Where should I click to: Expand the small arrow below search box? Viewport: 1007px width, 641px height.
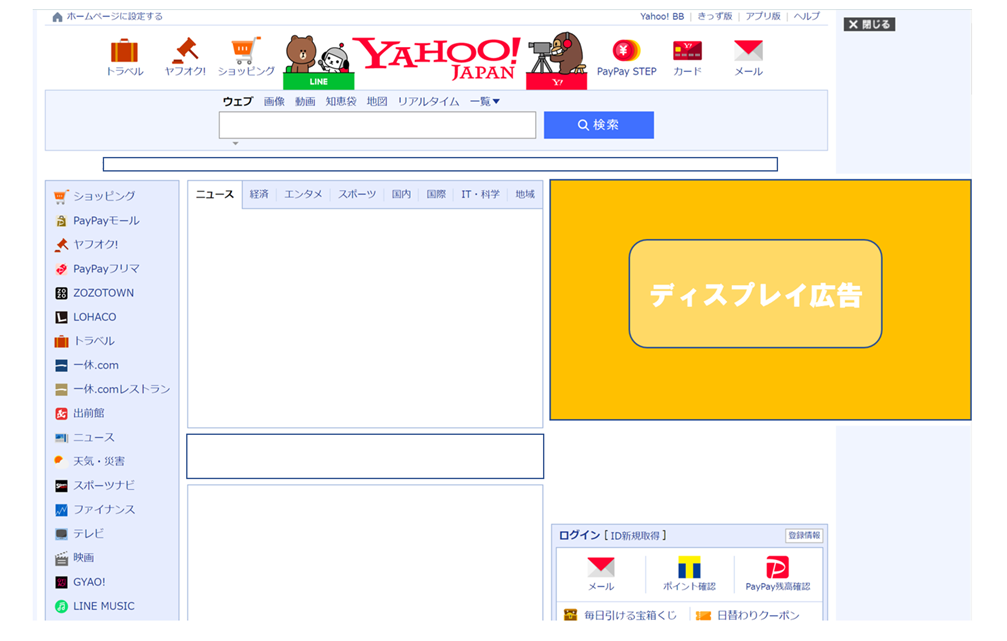coord(236,143)
